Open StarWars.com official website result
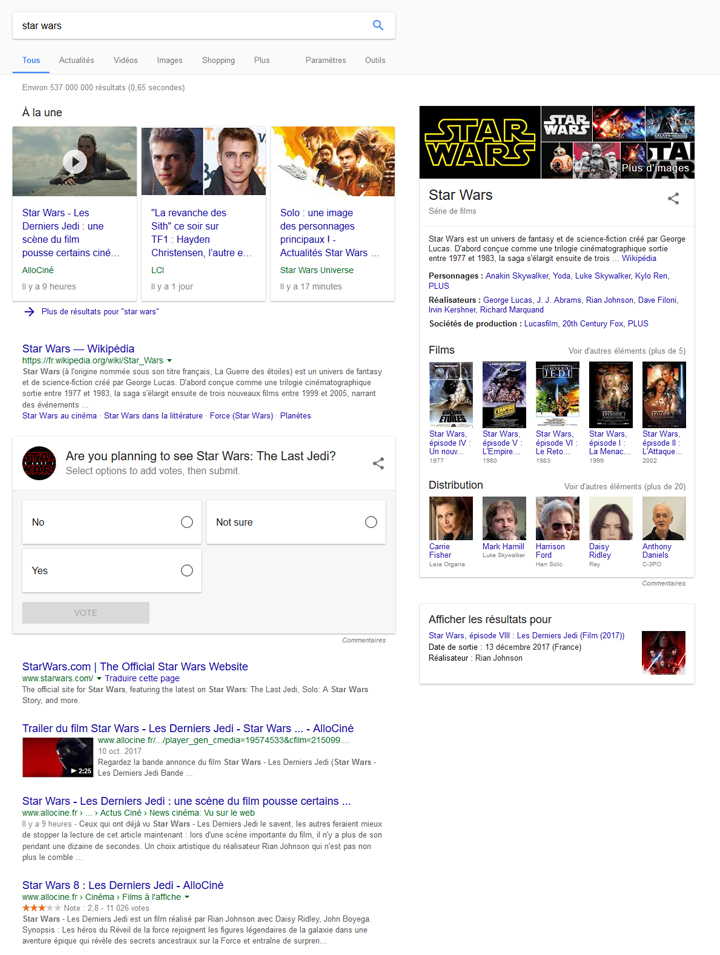The height and width of the screenshot is (955, 720). (x=135, y=666)
